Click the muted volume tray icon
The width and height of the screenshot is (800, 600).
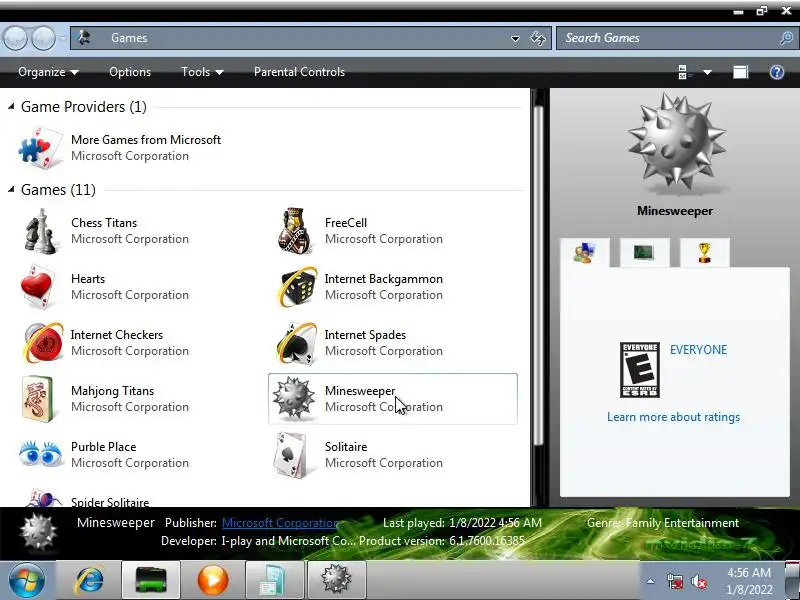coord(698,581)
